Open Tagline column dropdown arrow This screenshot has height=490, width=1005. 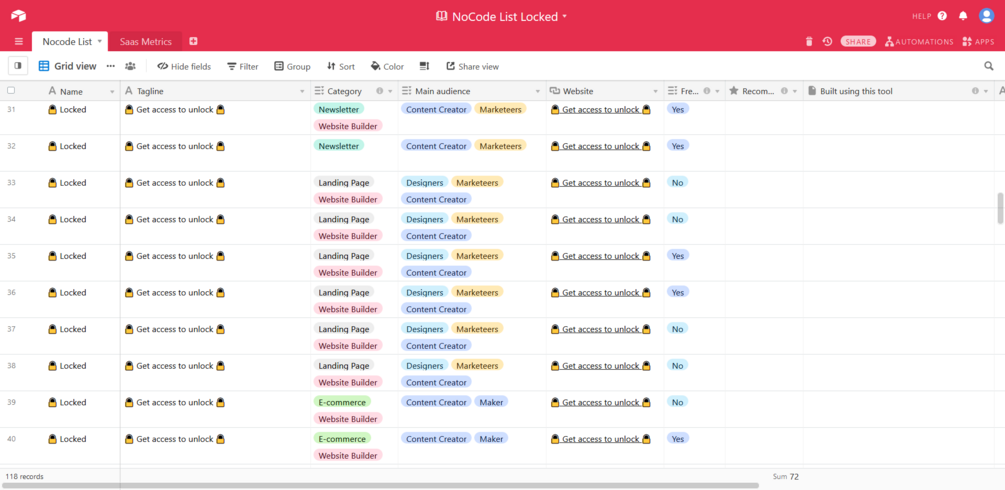[303, 92]
